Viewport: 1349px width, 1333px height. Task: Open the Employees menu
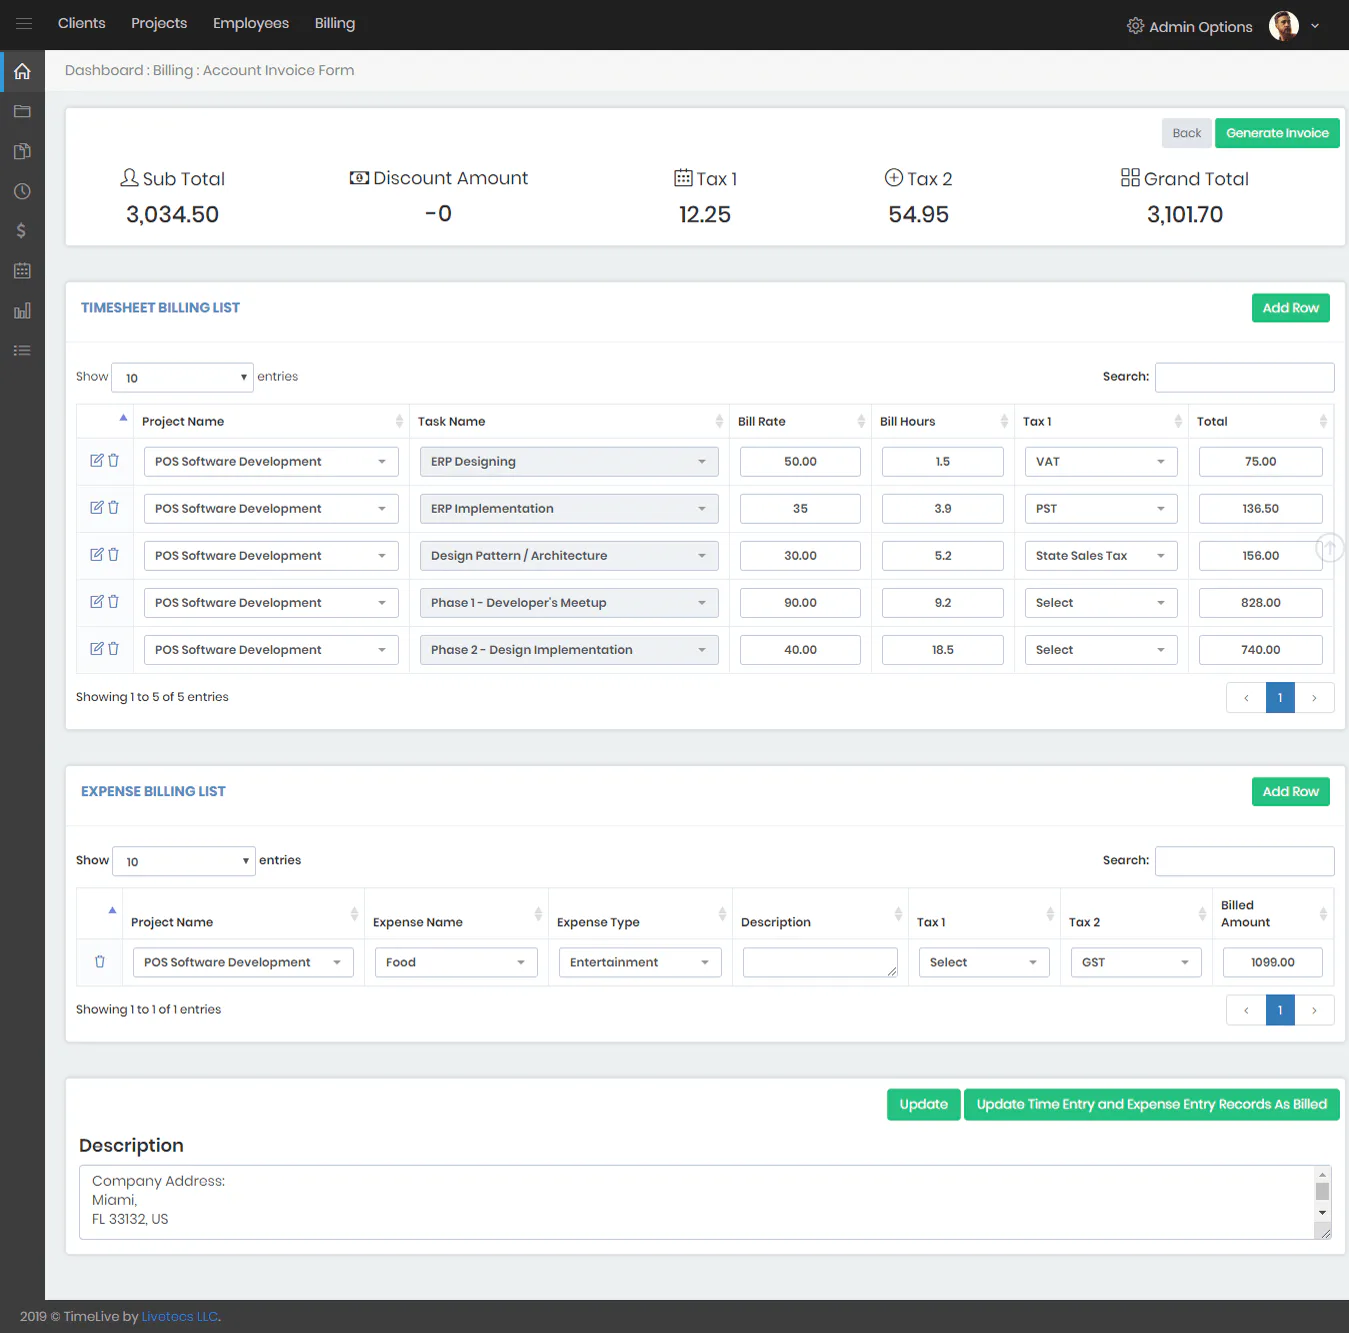coord(251,23)
